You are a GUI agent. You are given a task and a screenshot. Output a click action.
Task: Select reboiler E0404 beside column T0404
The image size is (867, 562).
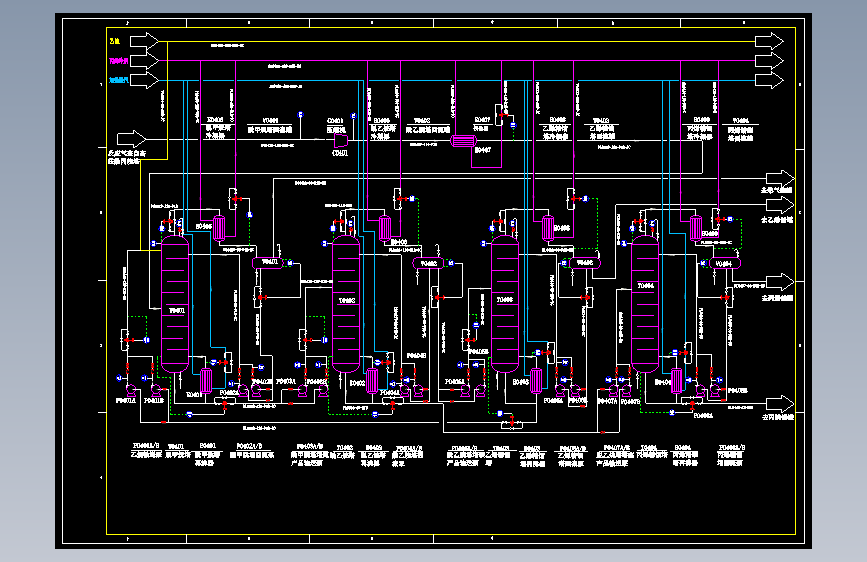[677, 381]
